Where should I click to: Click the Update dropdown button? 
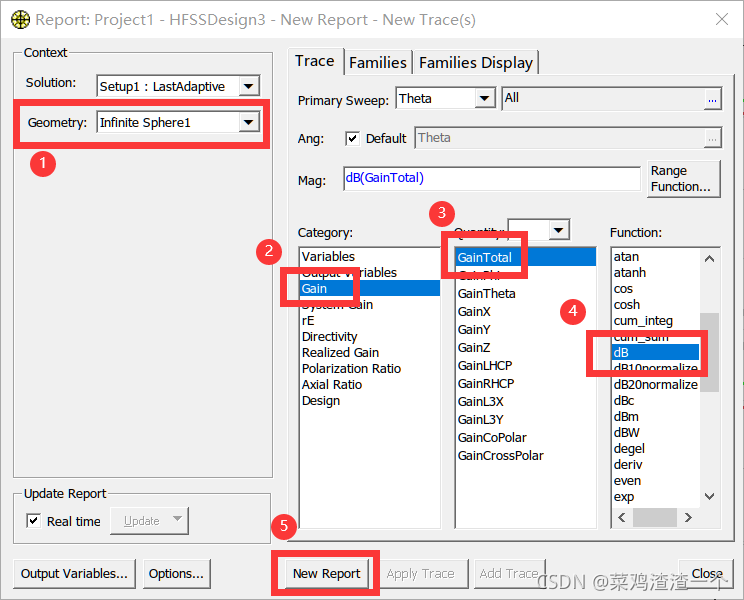(x=149, y=521)
